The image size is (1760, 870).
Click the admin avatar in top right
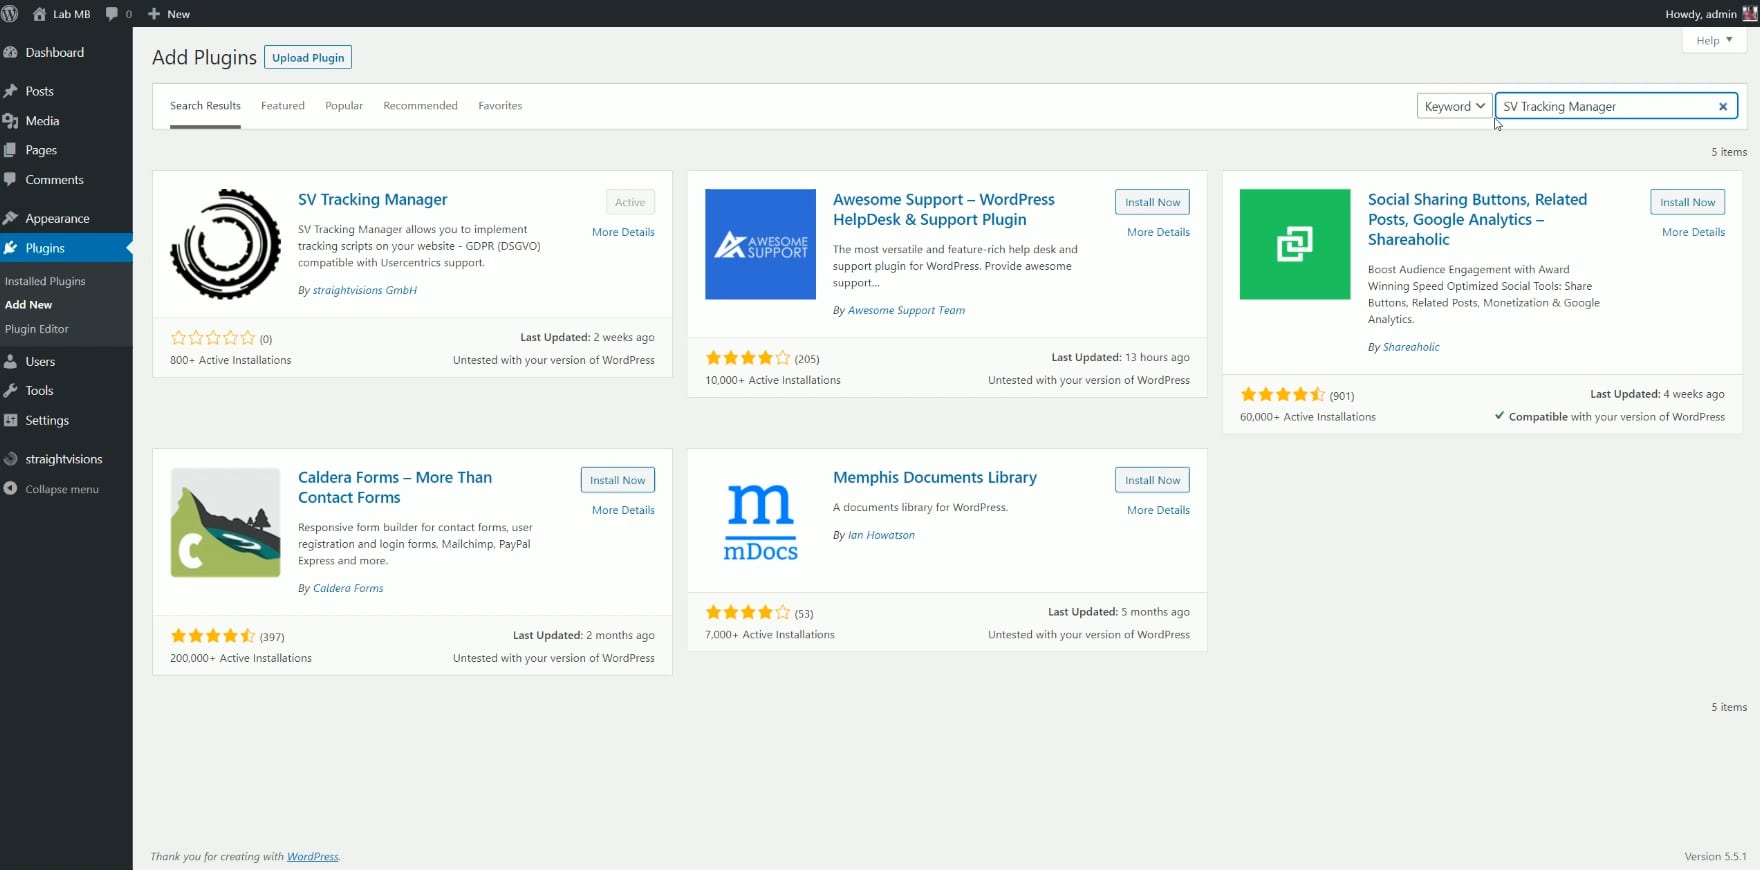[x=1749, y=14]
